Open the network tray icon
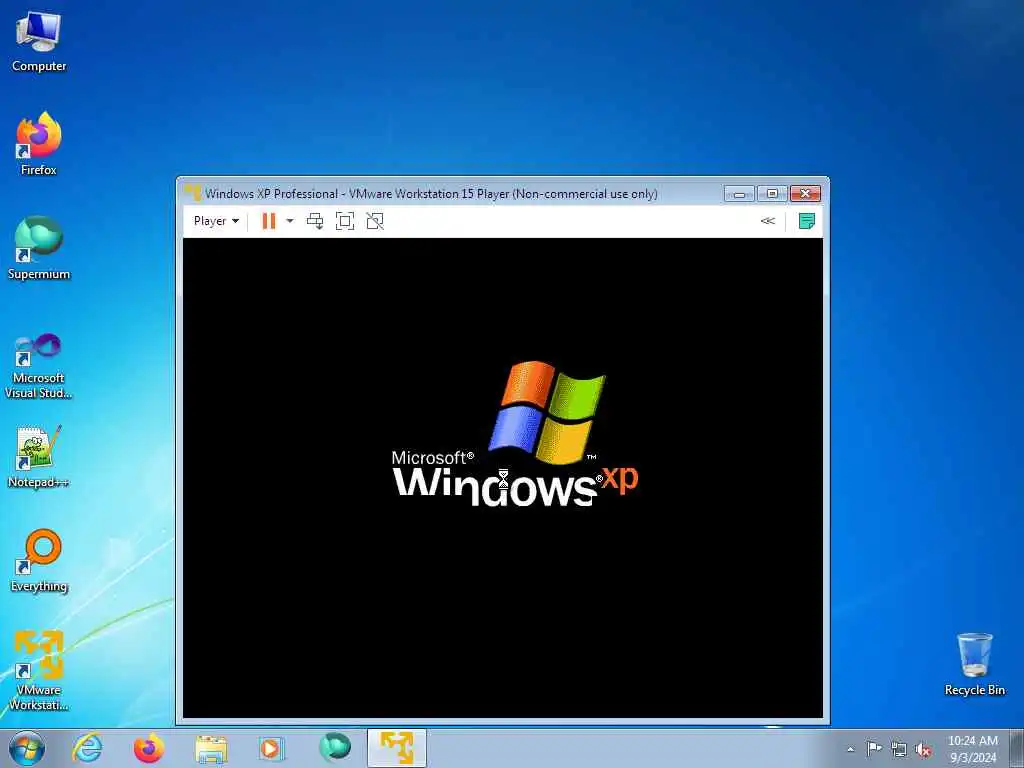Viewport: 1024px width, 768px height. tap(899, 749)
